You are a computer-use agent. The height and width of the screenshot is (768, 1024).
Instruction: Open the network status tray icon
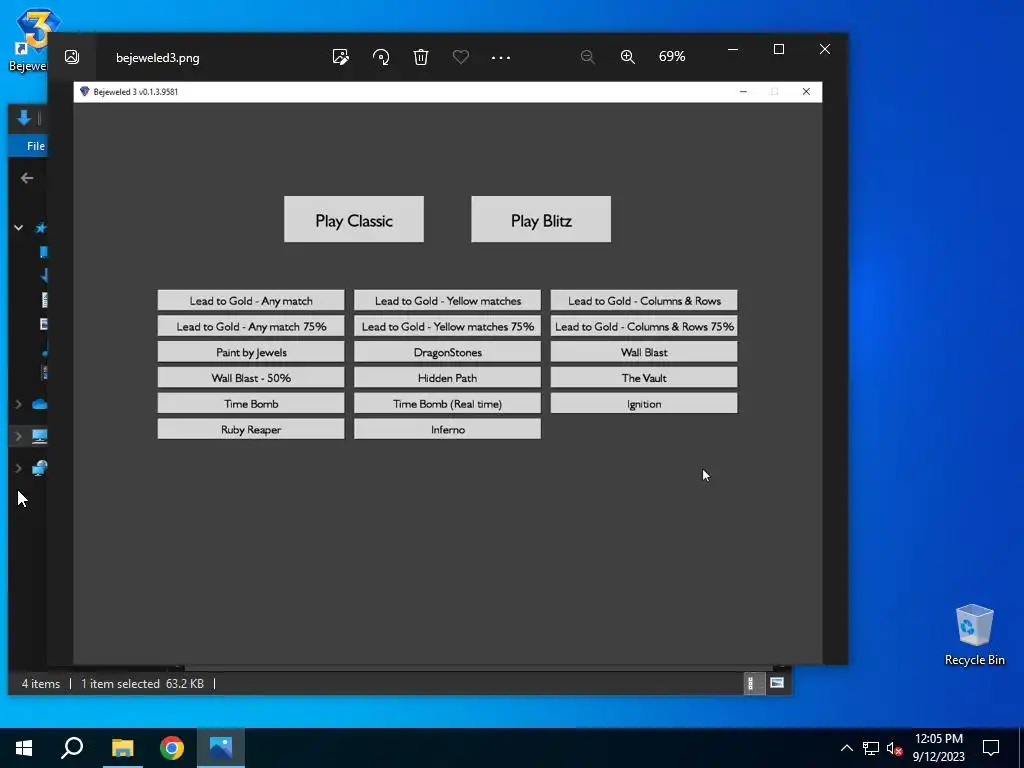tap(871, 748)
